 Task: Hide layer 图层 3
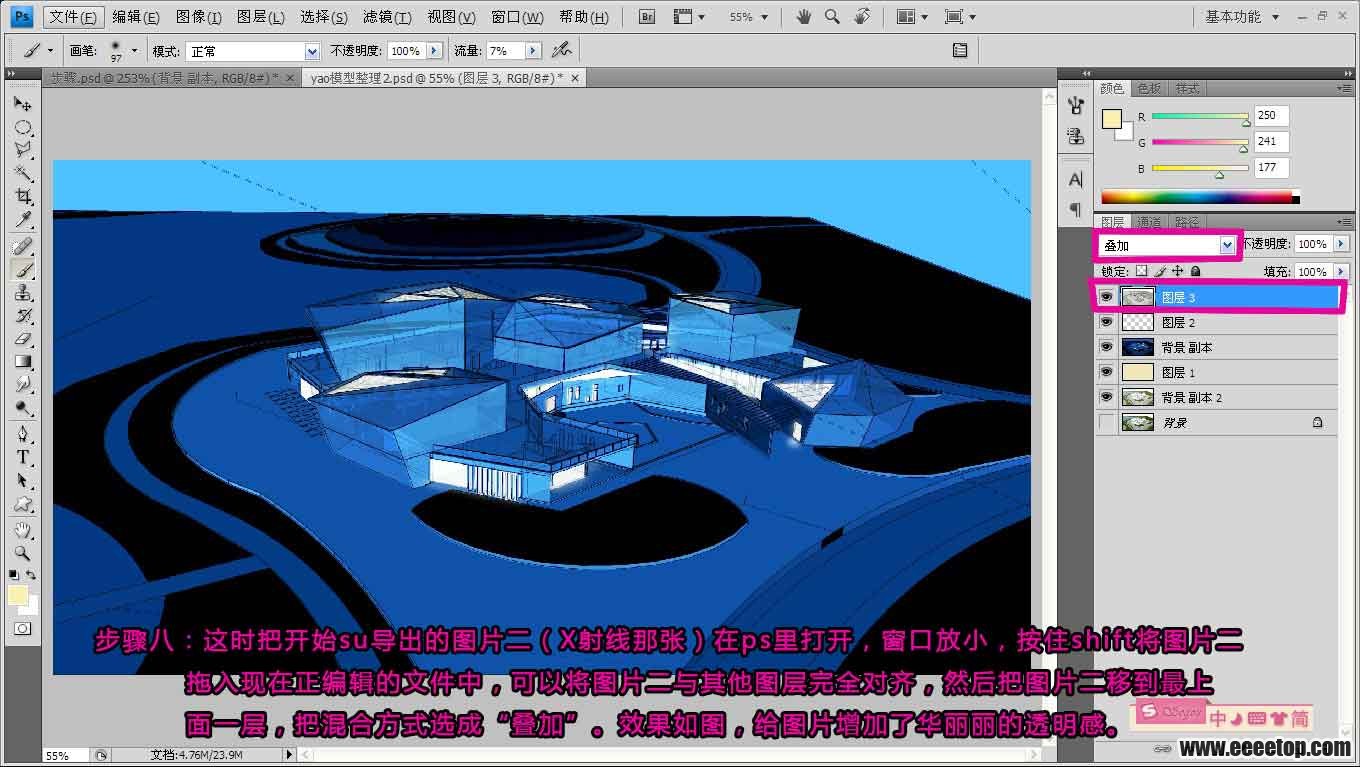coord(1106,297)
